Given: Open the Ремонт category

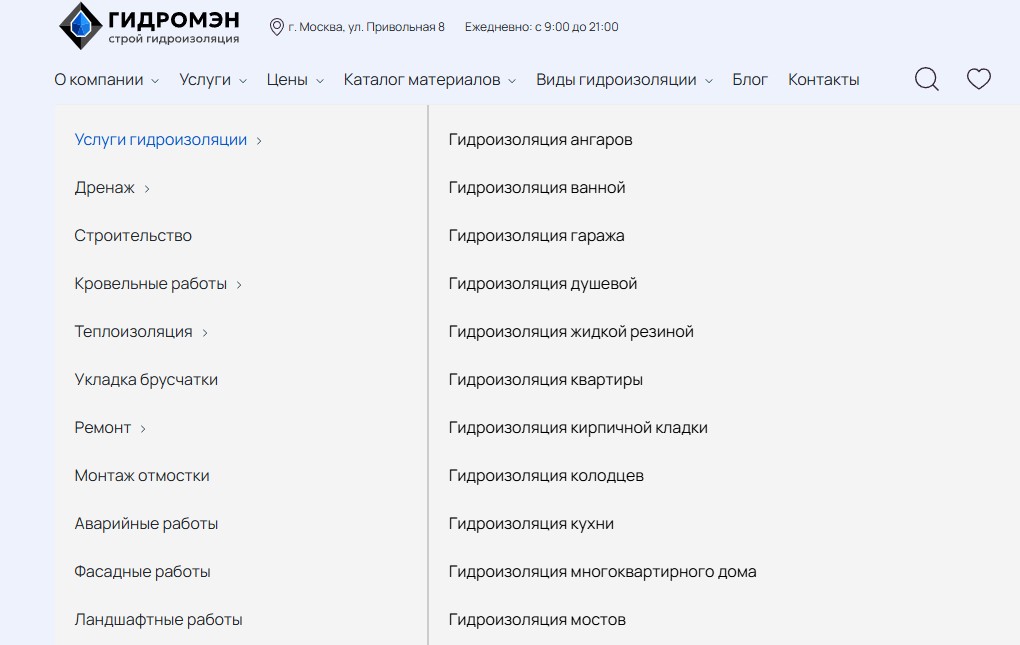Looking at the screenshot, I should point(103,428).
